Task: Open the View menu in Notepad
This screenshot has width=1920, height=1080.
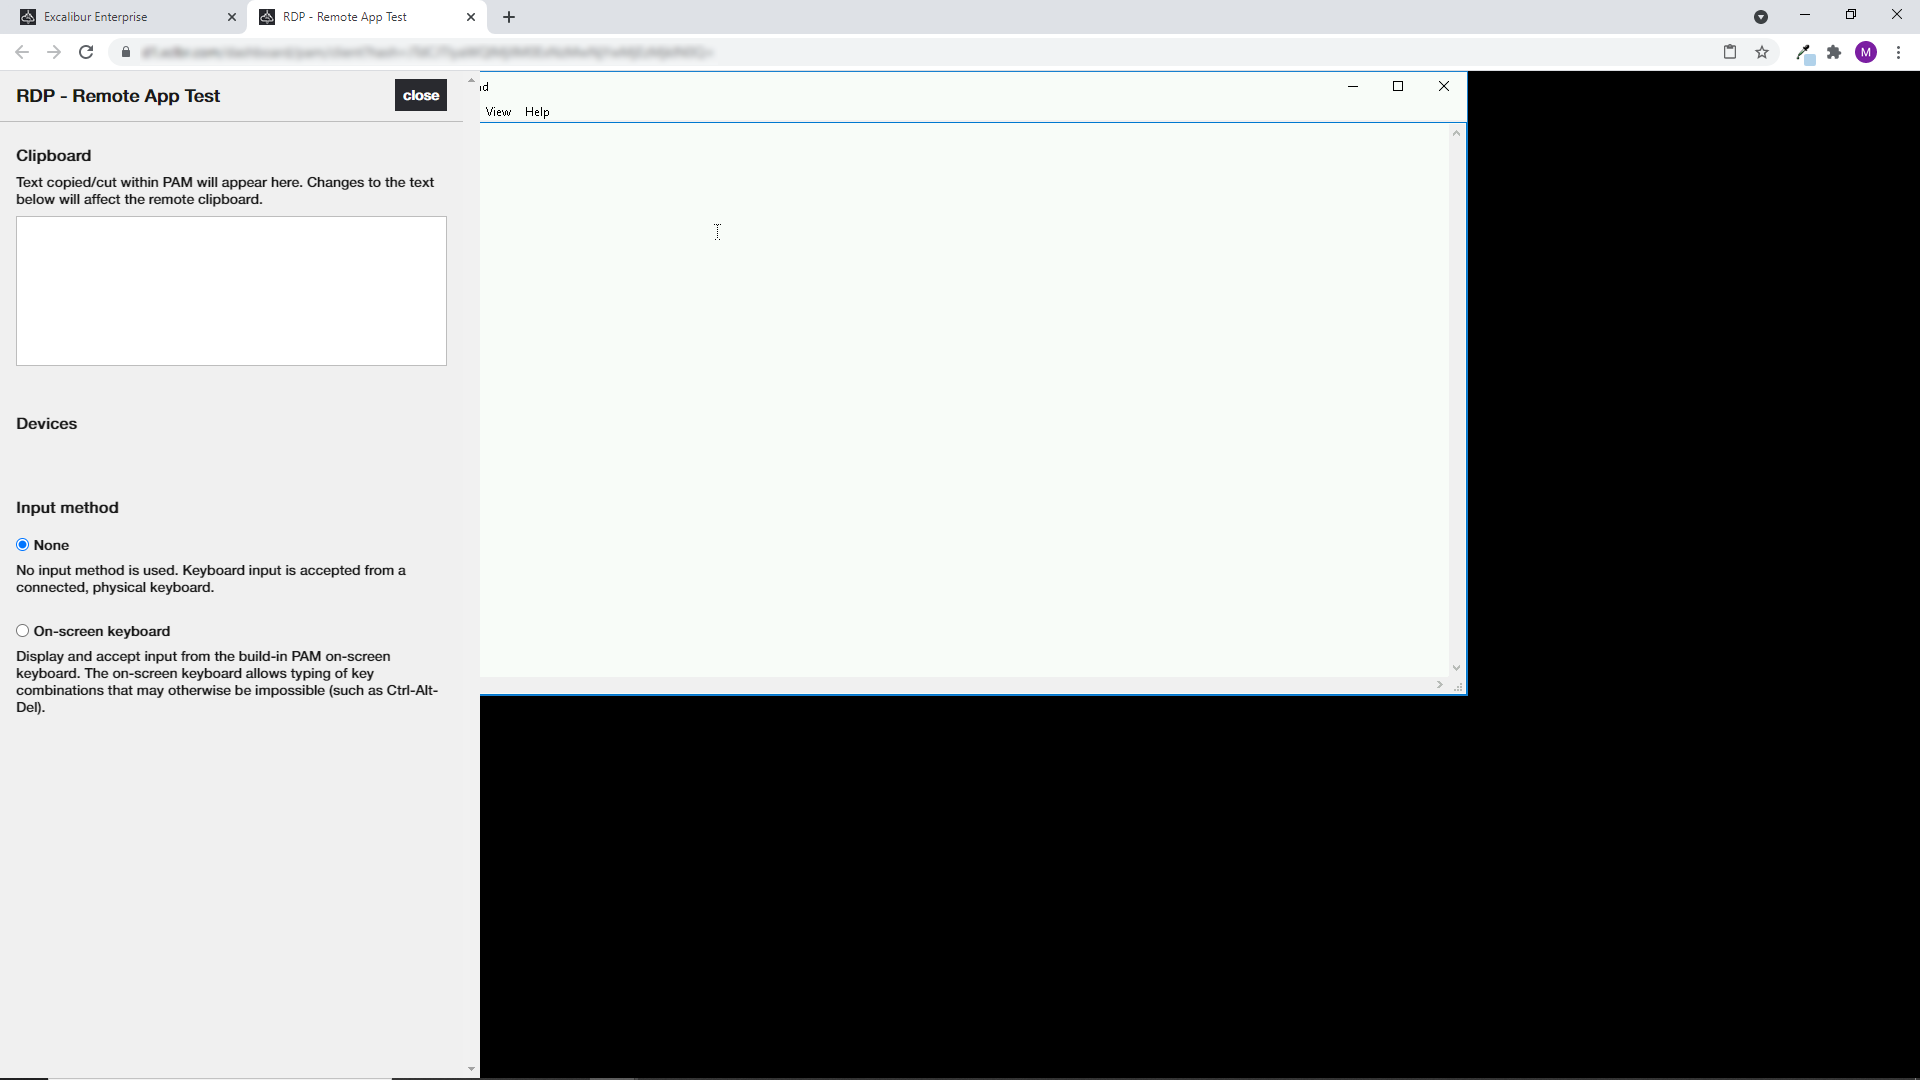Action: pos(498,112)
